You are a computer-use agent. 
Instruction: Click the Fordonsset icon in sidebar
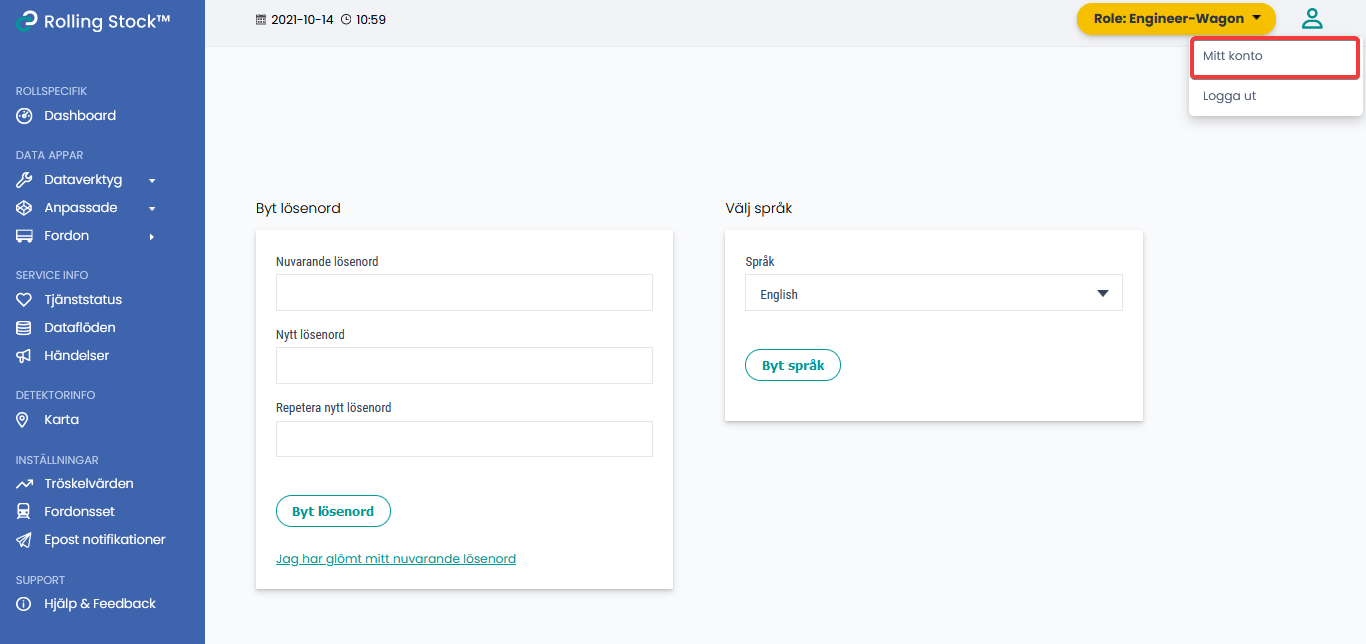tap(22, 511)
